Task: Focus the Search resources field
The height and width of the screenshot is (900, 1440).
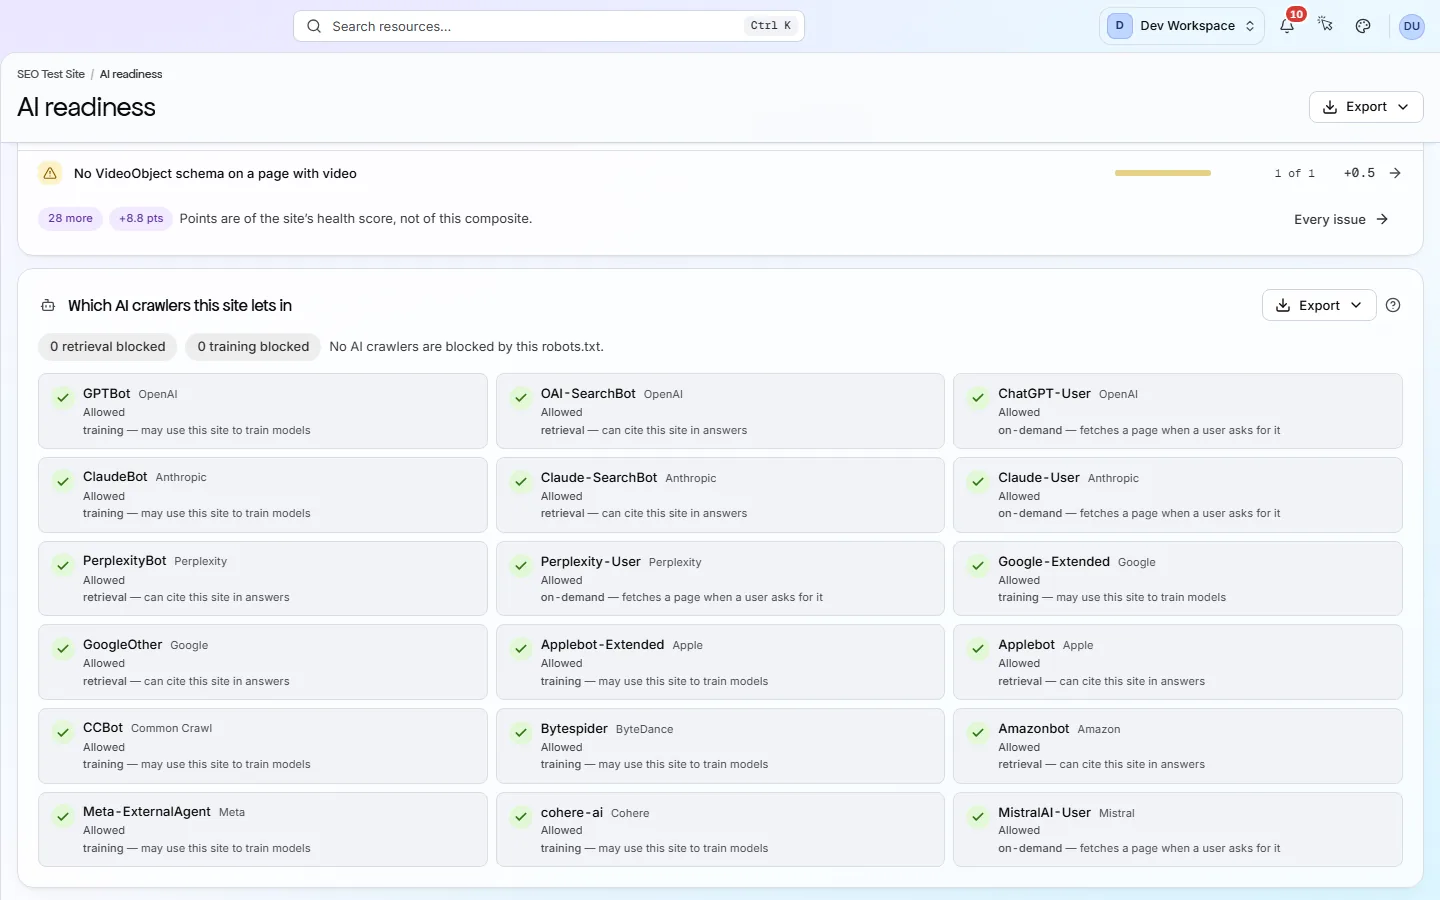Action: coord(549,26)
